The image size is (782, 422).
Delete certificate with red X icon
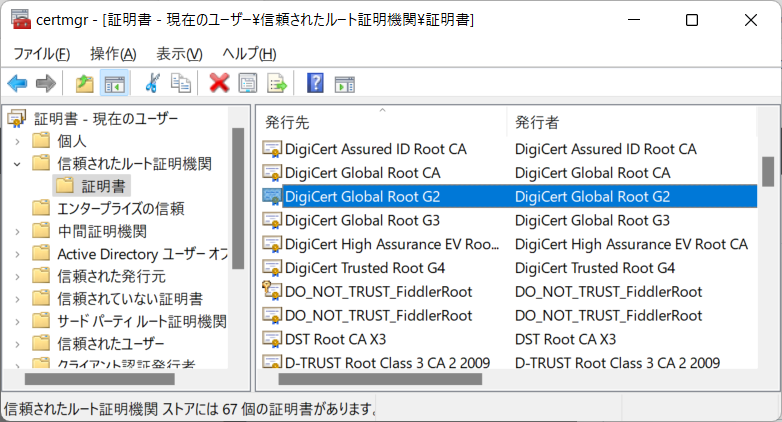219,83
